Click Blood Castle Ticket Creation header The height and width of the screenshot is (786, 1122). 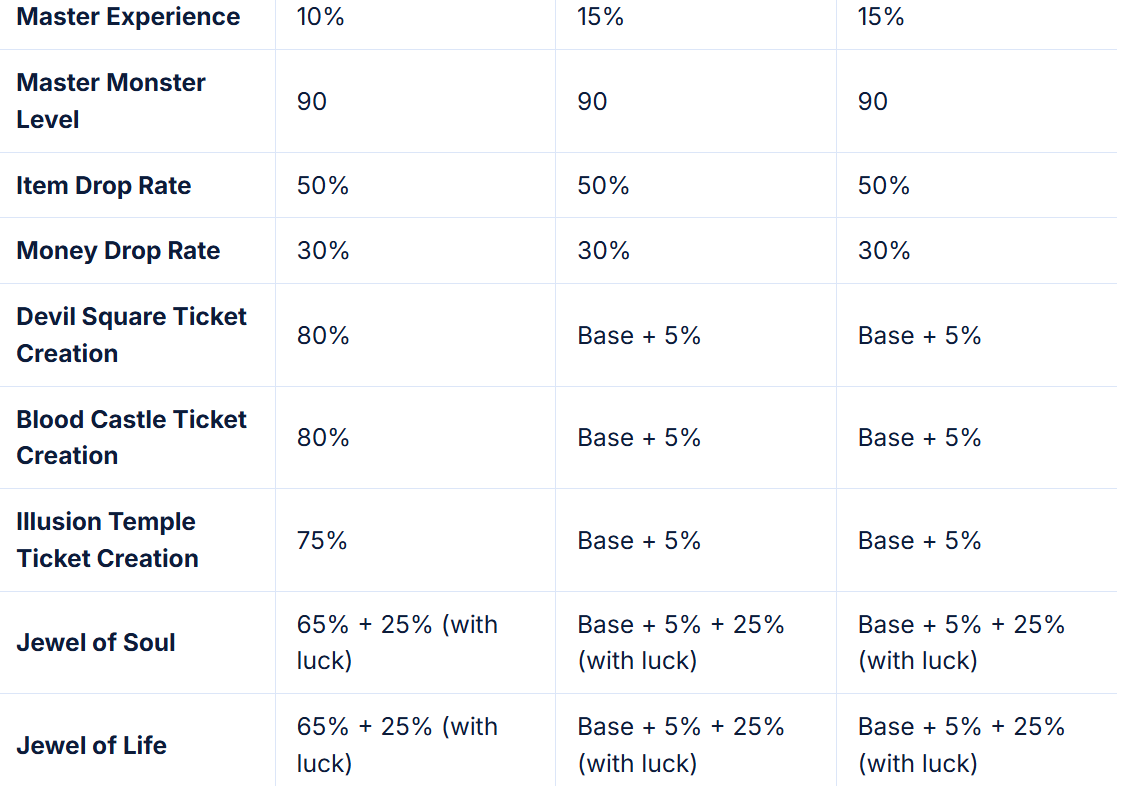pyautogui.click(x=131, y=437)
